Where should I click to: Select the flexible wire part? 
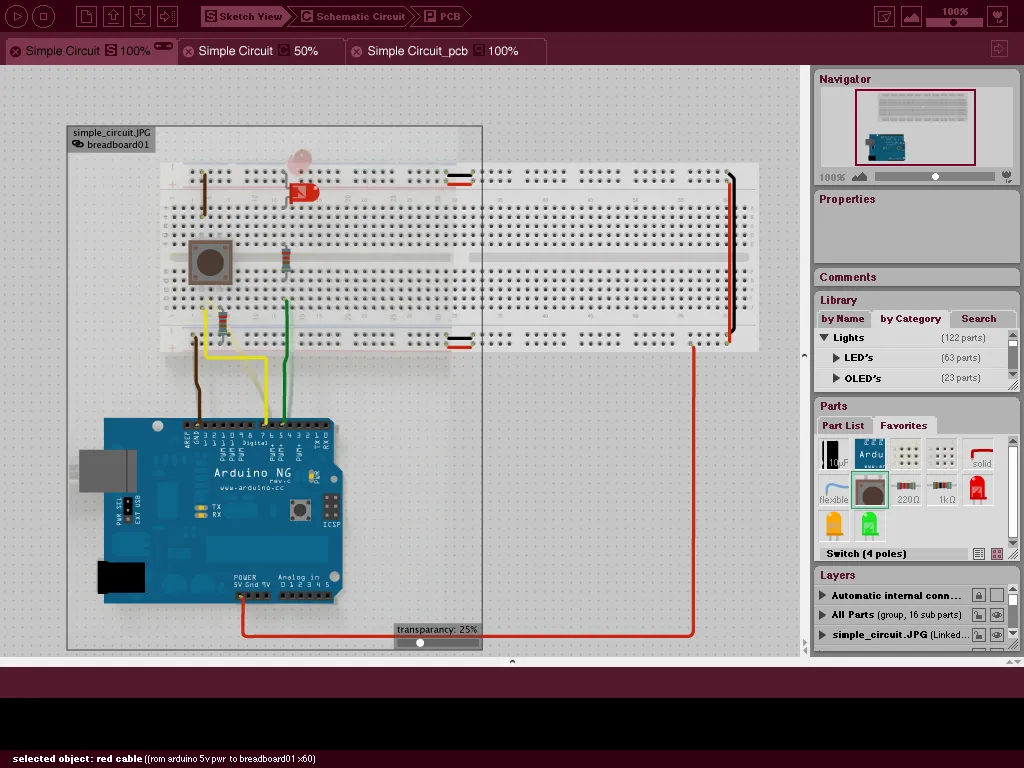coord(834,490)
